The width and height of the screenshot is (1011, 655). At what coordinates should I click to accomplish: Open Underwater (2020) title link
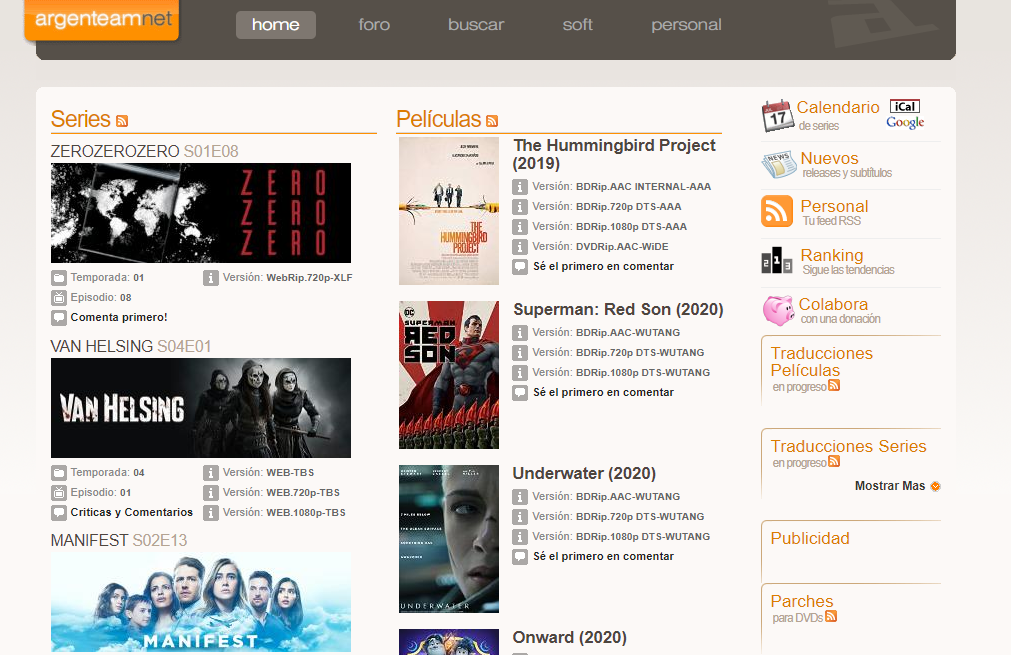pyautogui.click(x=584, y=473)
